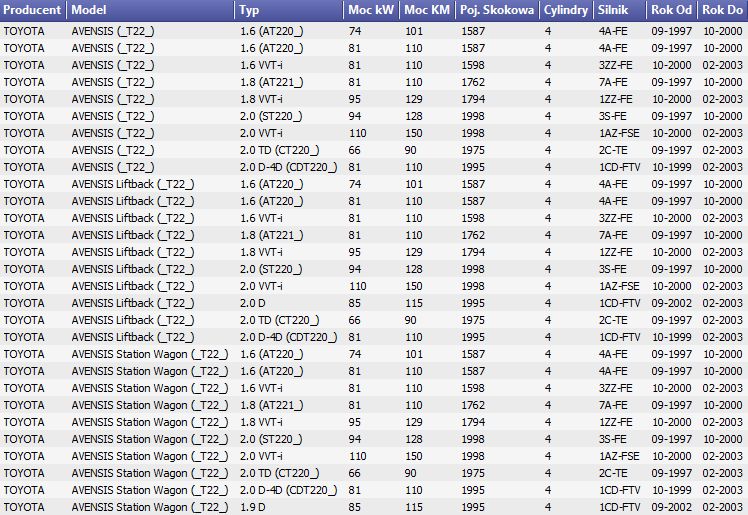Image resolution: width=748 pixels, height=515 pixels.
Task: Sort by the Moc KM column header
Action: (x=427, y=10)
